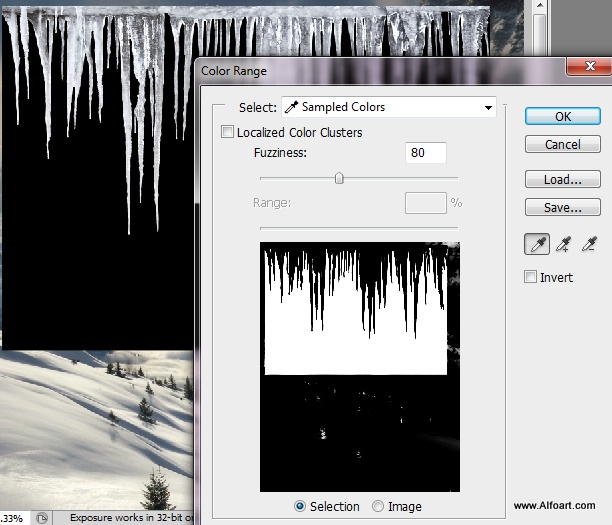The height and width of the screenshot is (525, 612).
Task: Click the black-and-white selection preview
Action: [x=359, y=366]
